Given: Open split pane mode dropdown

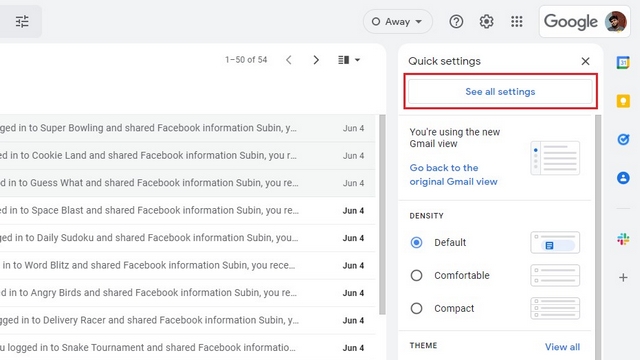Looking at the screenshot, I should [349, 60].
